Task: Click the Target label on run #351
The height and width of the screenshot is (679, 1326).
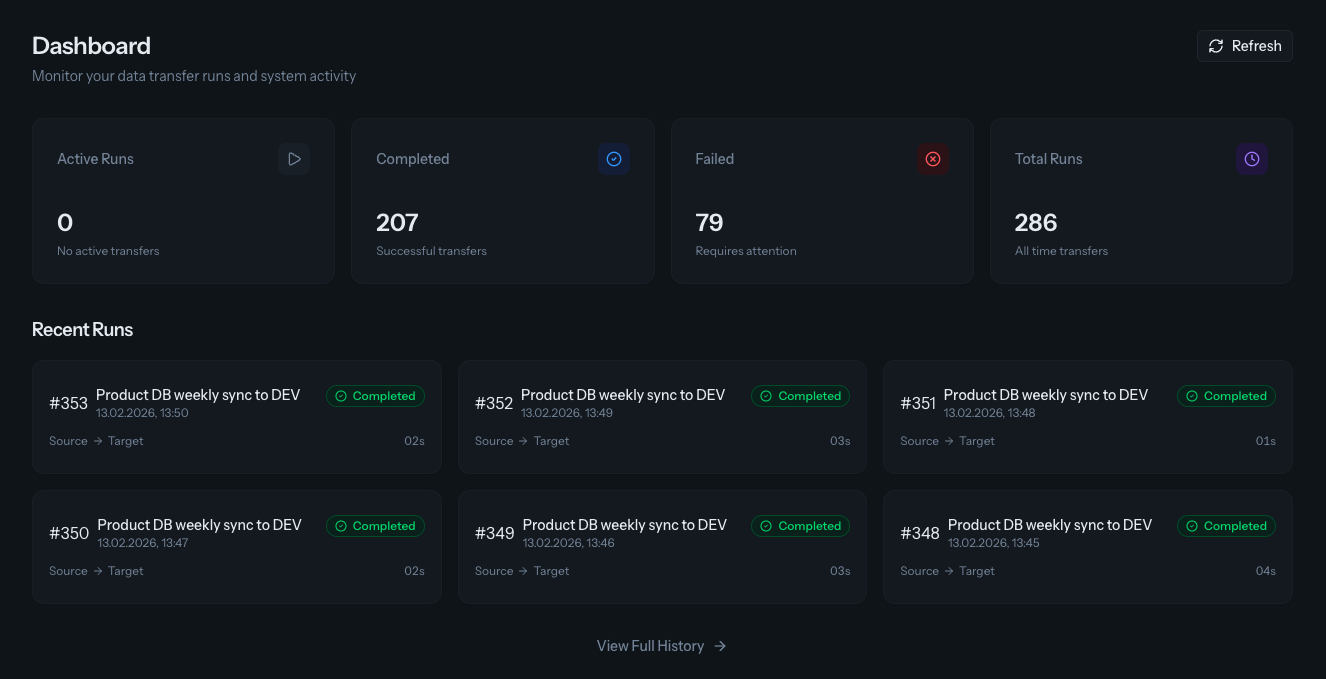Action: pyautogui.click(x=976, y=441)
